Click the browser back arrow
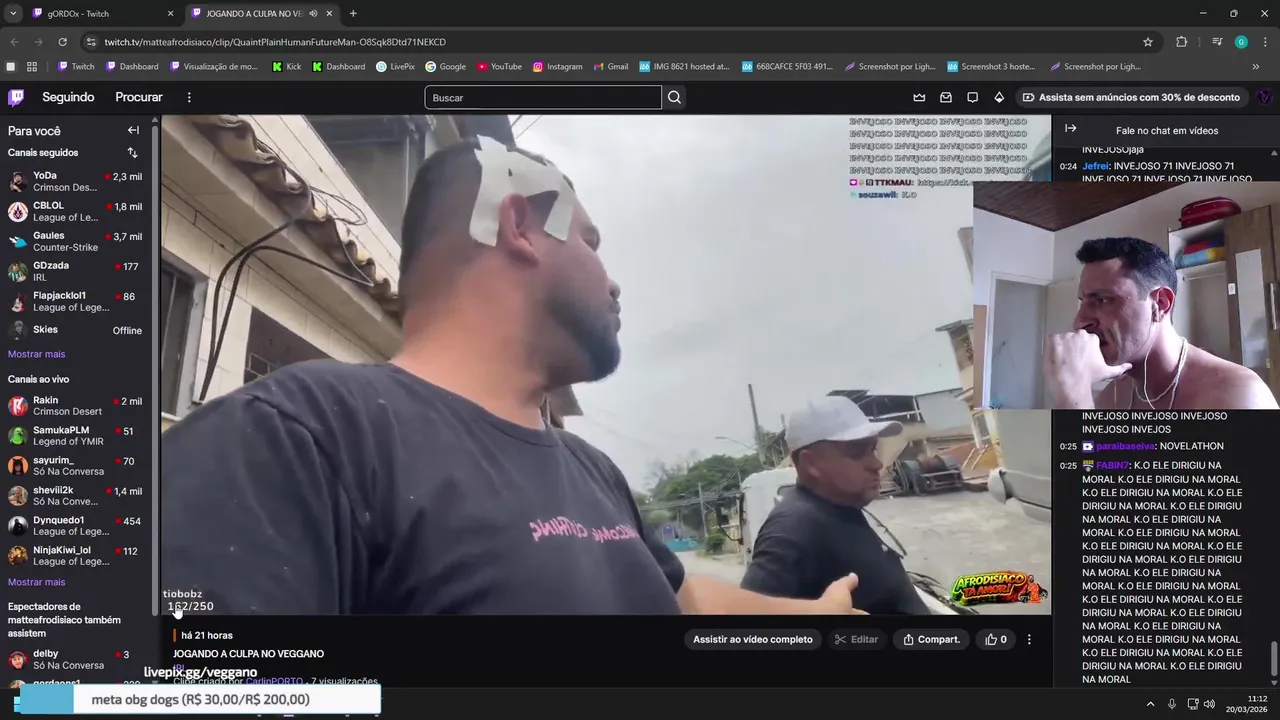 point(14,42)
